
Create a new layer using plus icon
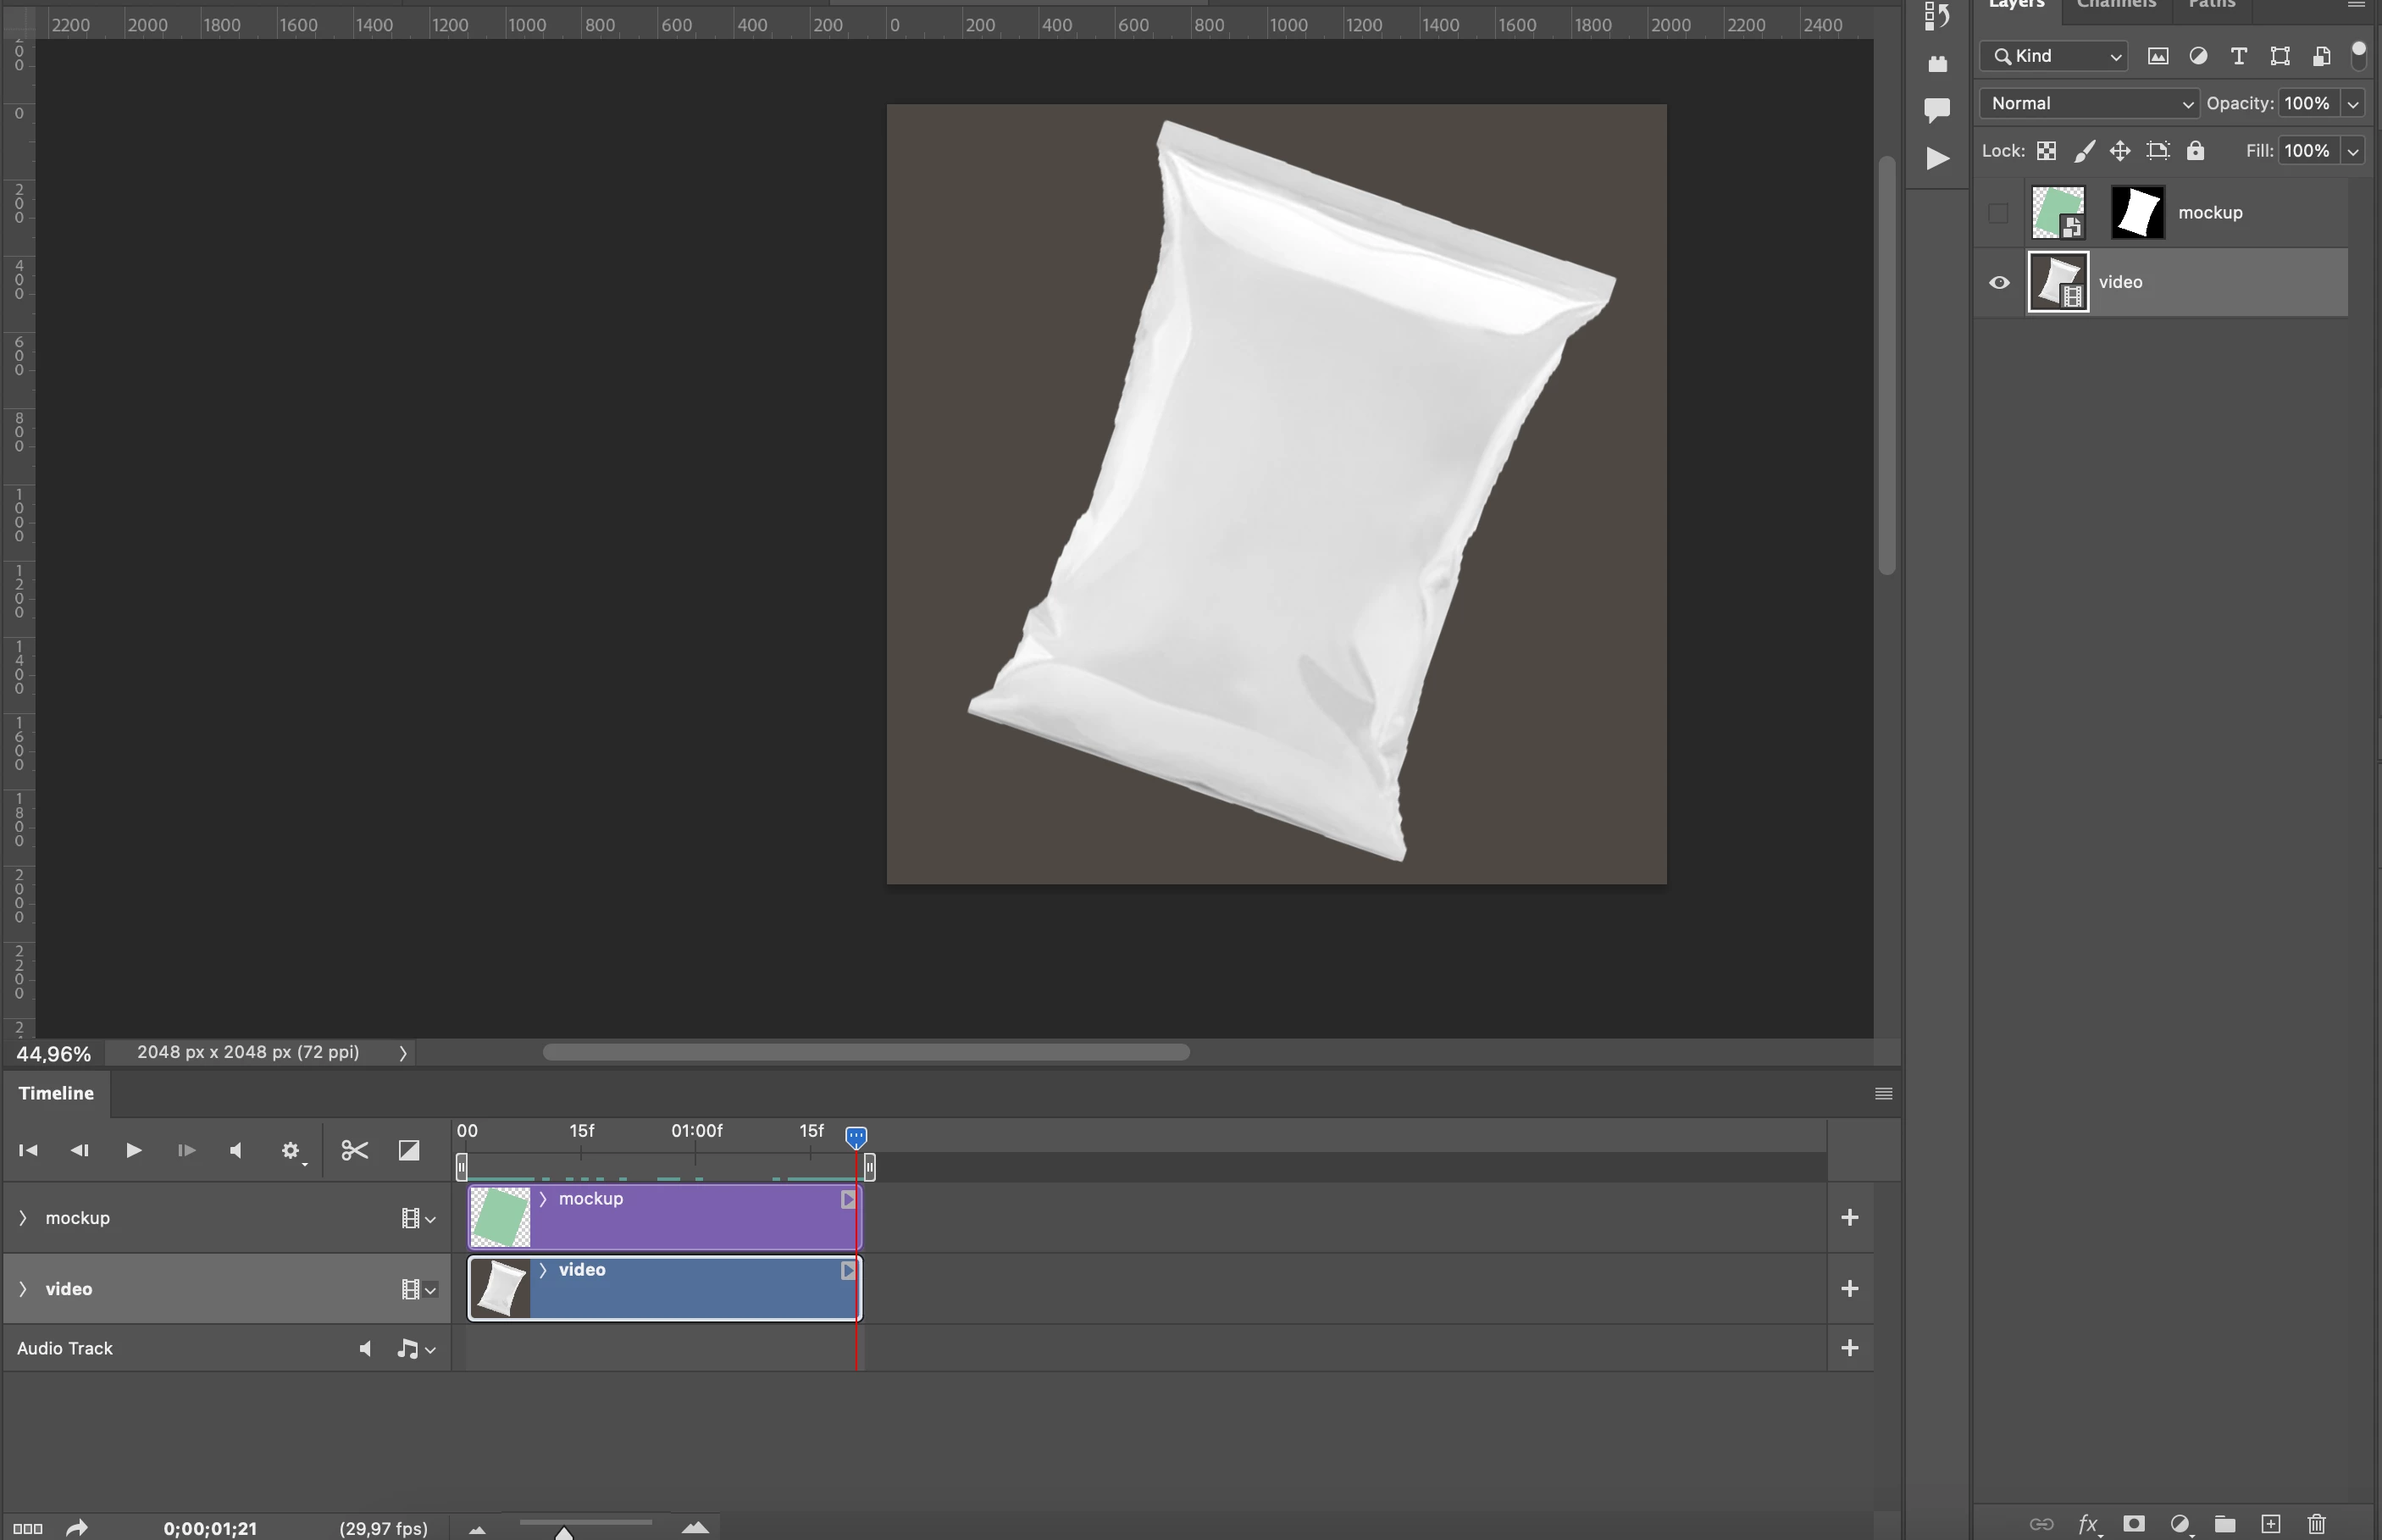click(x=2270, y=1524)
